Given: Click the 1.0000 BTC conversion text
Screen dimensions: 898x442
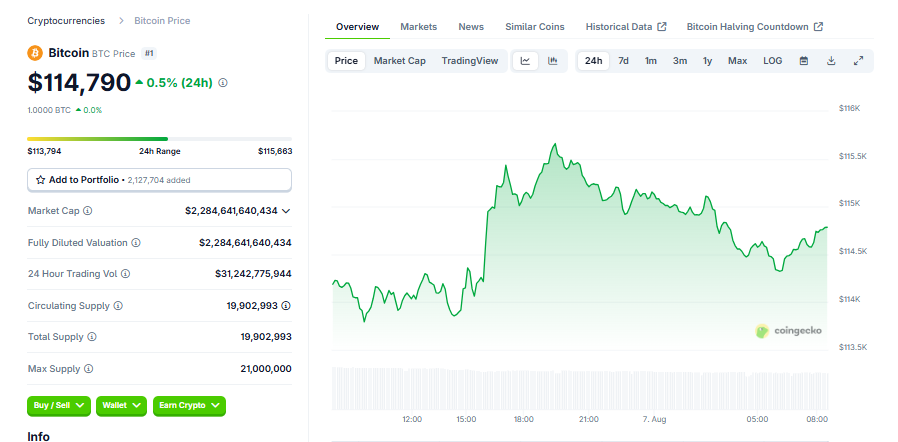Looking at the screenshot, I should 49,110.
